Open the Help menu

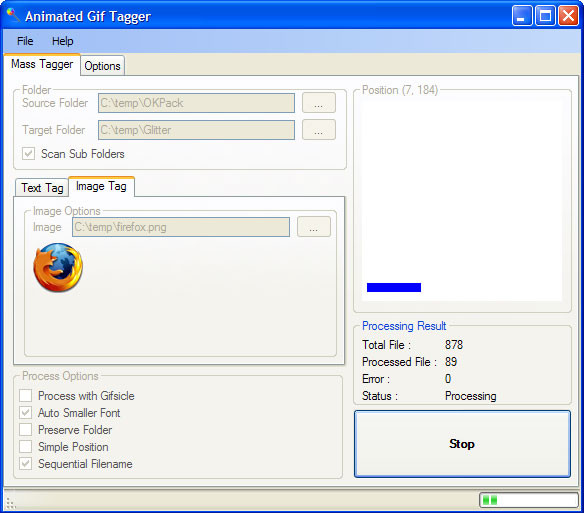pos(62,41)
